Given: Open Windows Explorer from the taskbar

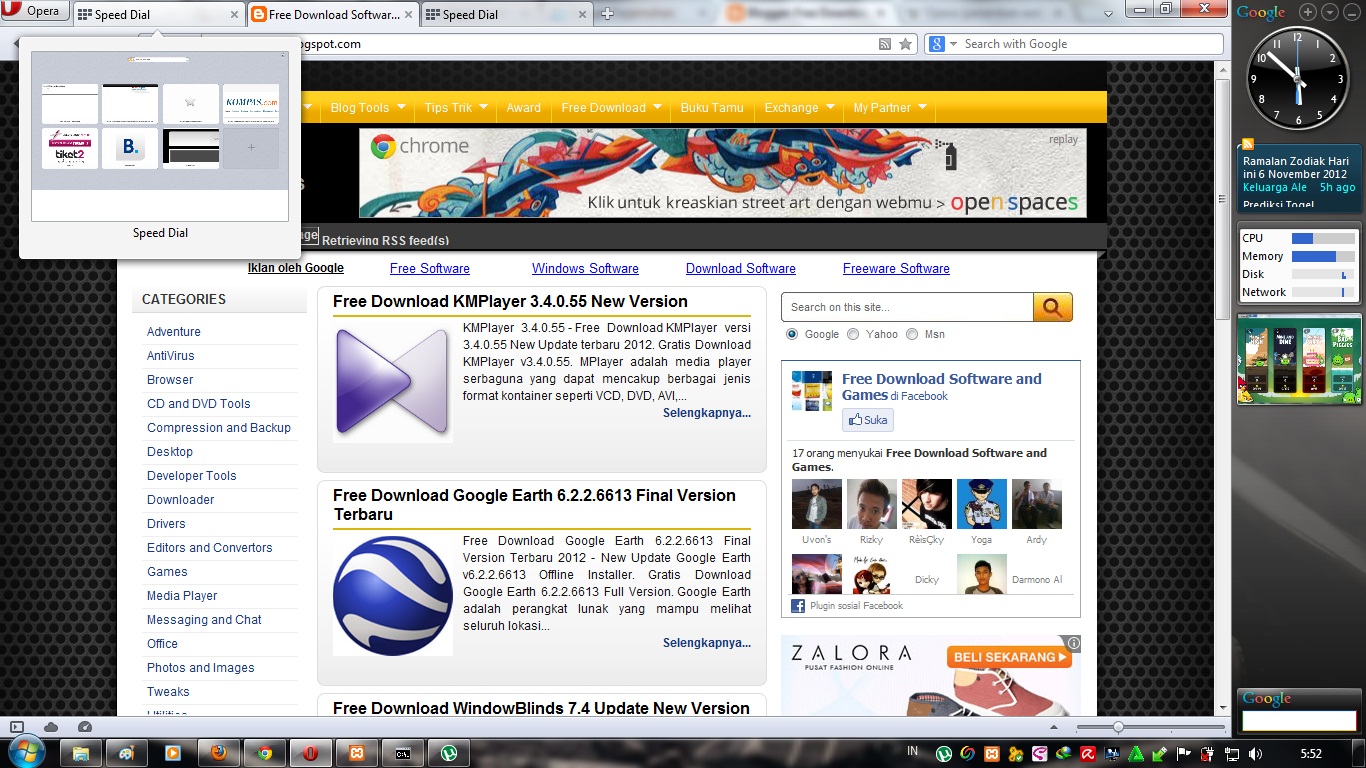Looking at the screenshot, I should [x=82, y=753].
